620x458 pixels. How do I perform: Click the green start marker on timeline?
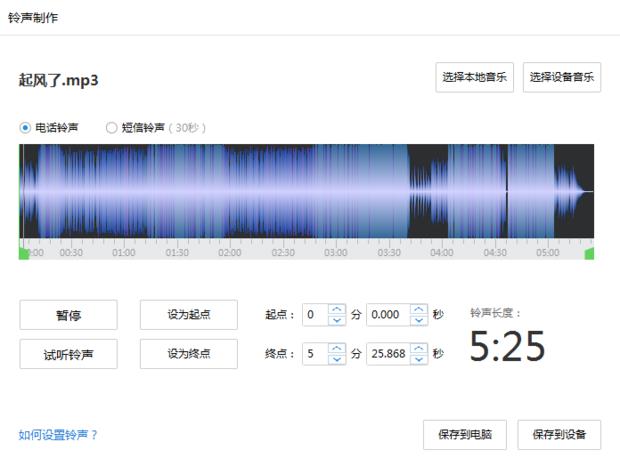coord(24,254)
